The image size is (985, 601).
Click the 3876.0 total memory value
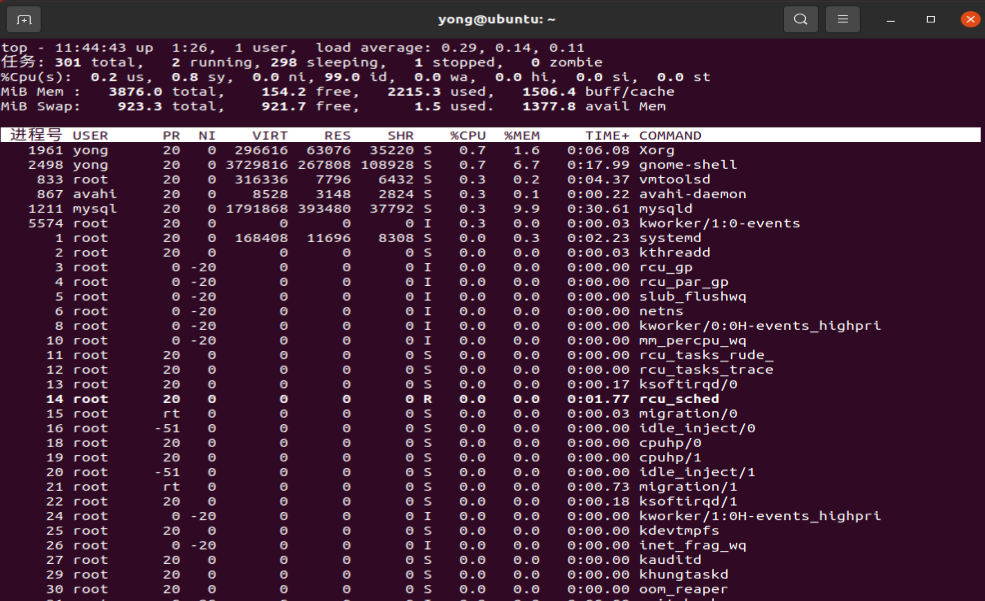[x=136, y=92]
